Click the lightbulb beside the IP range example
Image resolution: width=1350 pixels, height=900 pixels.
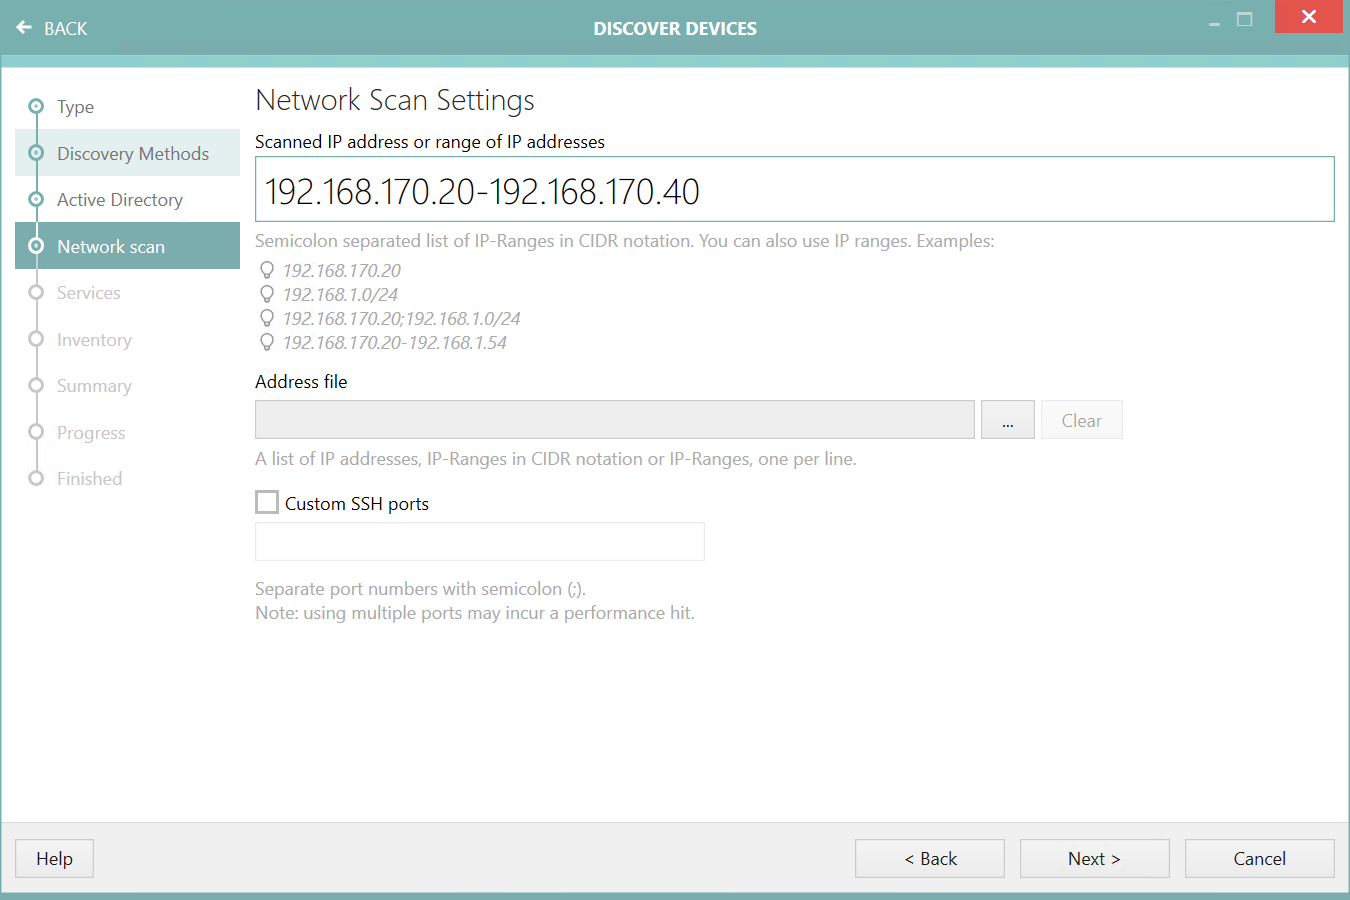266,342
